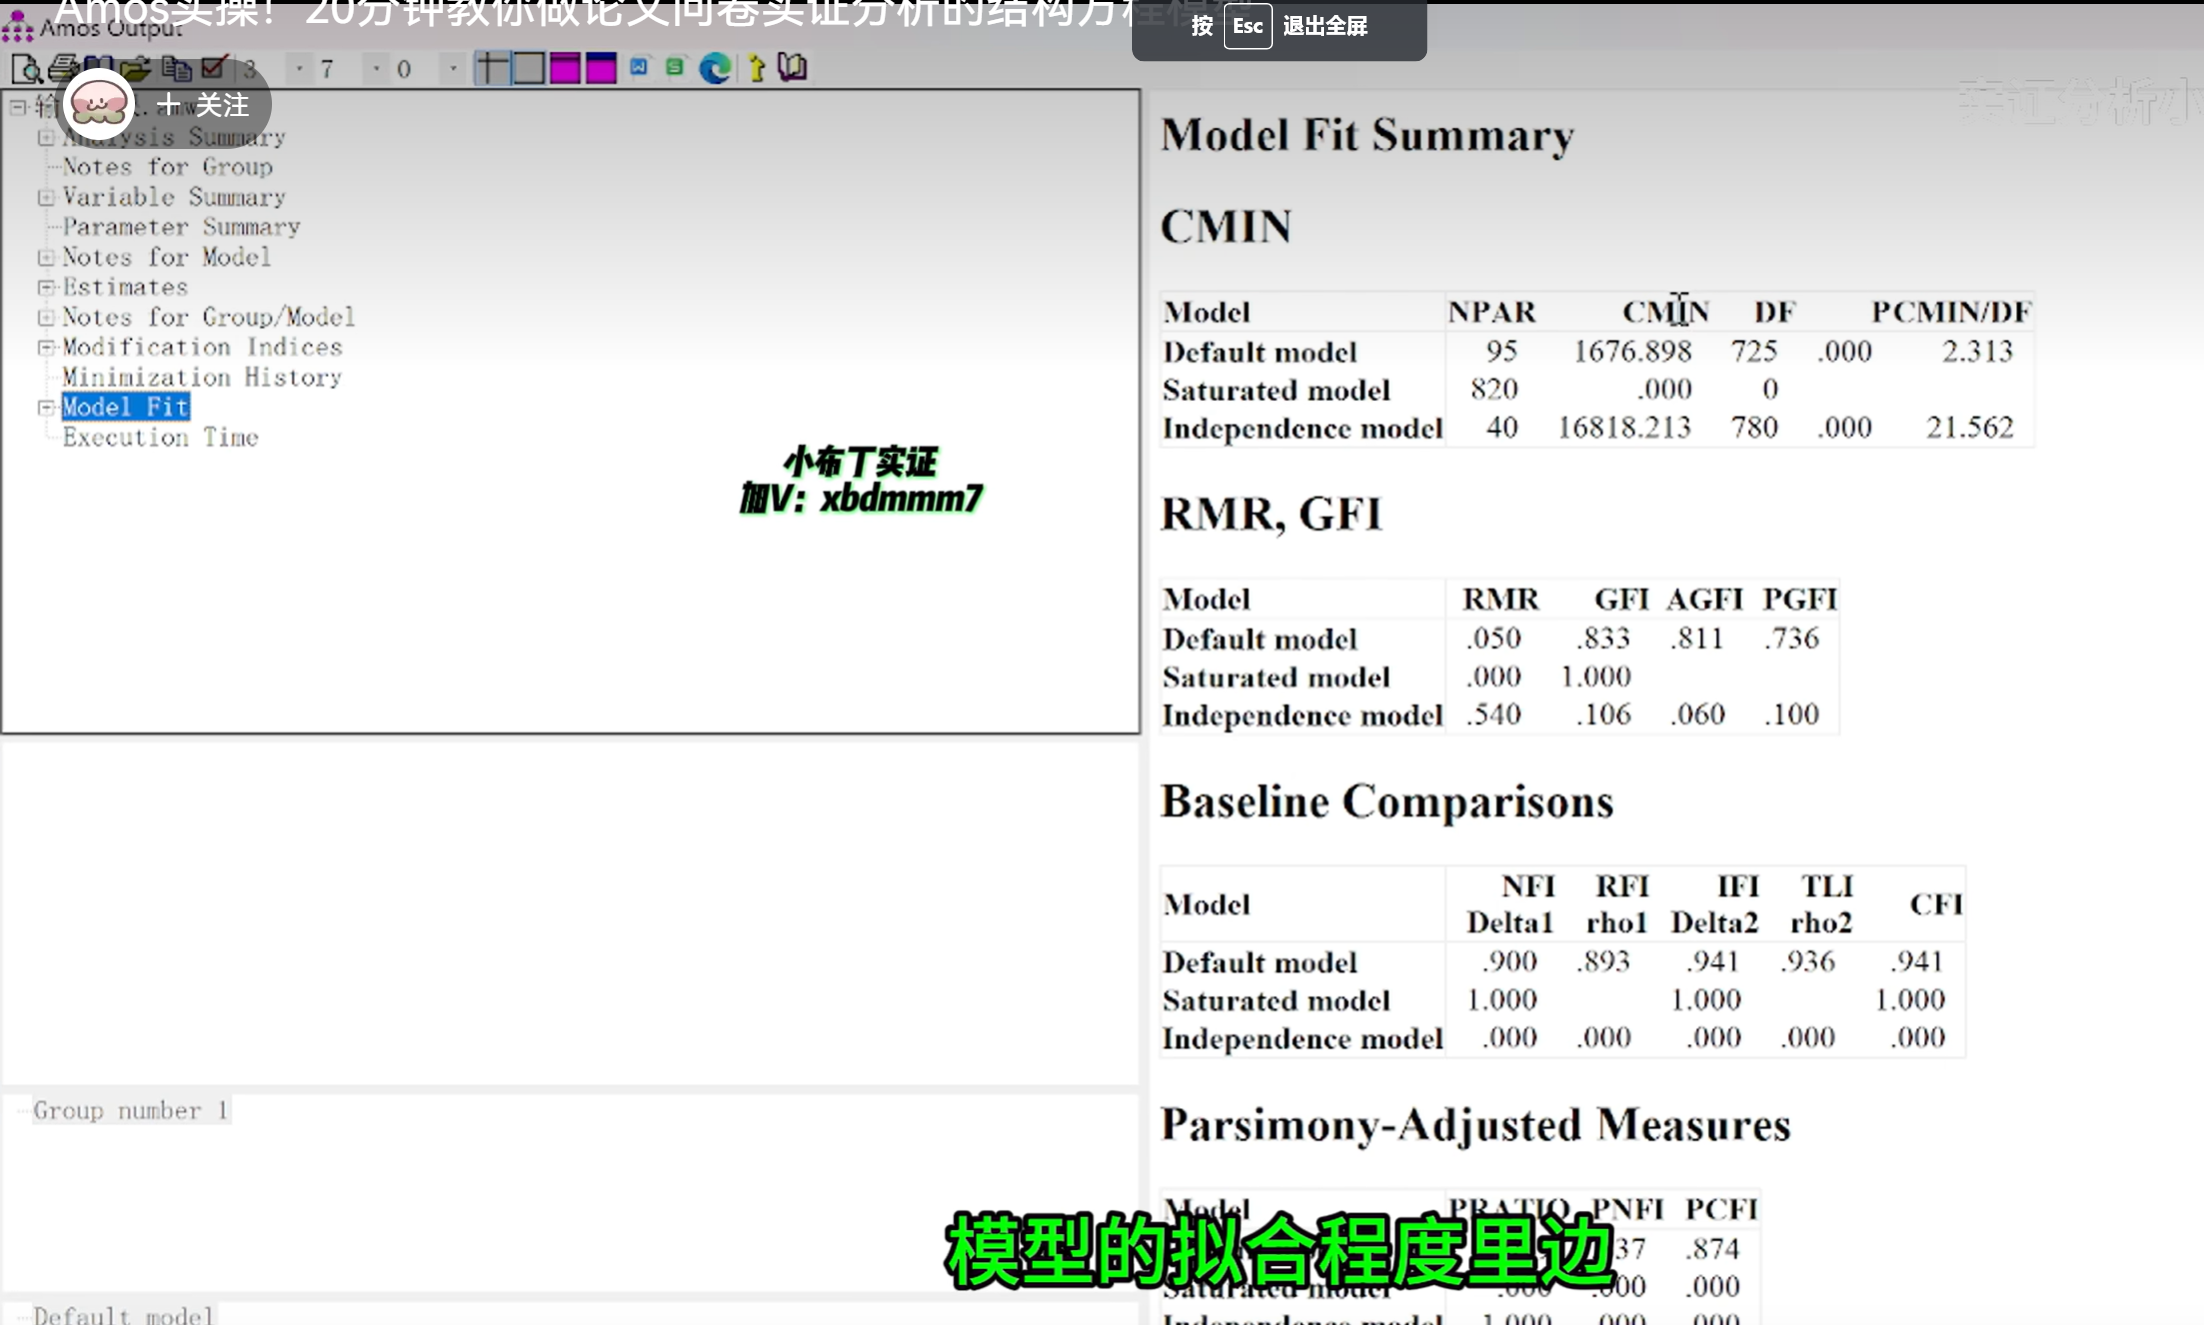
Task: Click the green spreadsheet export icon
Action: 675,67
